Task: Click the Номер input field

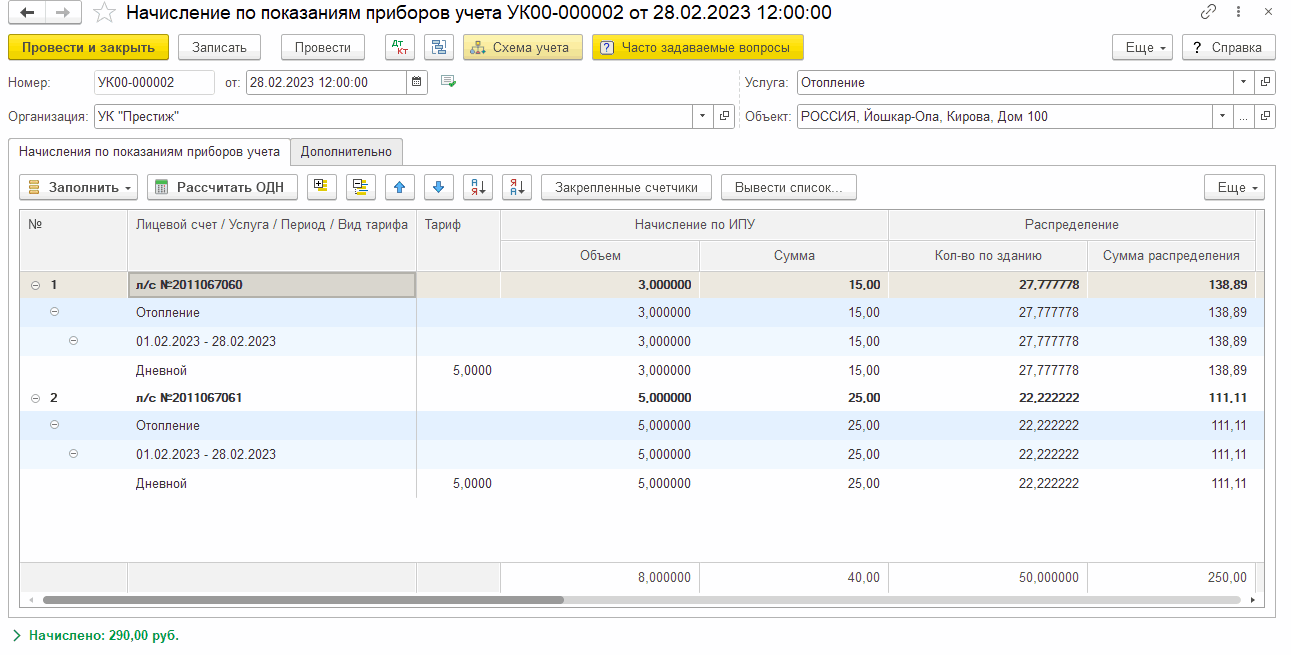Action: [154, 83]
